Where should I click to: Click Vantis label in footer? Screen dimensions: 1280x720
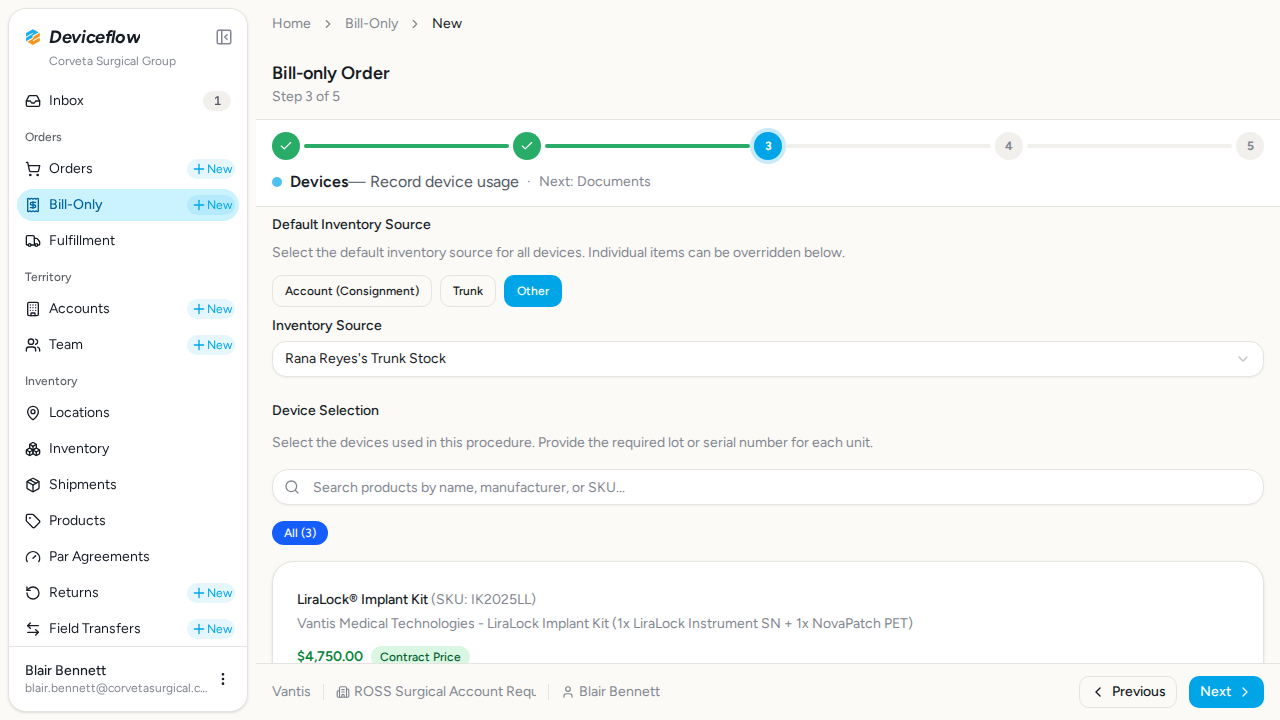tap(291, 692)
